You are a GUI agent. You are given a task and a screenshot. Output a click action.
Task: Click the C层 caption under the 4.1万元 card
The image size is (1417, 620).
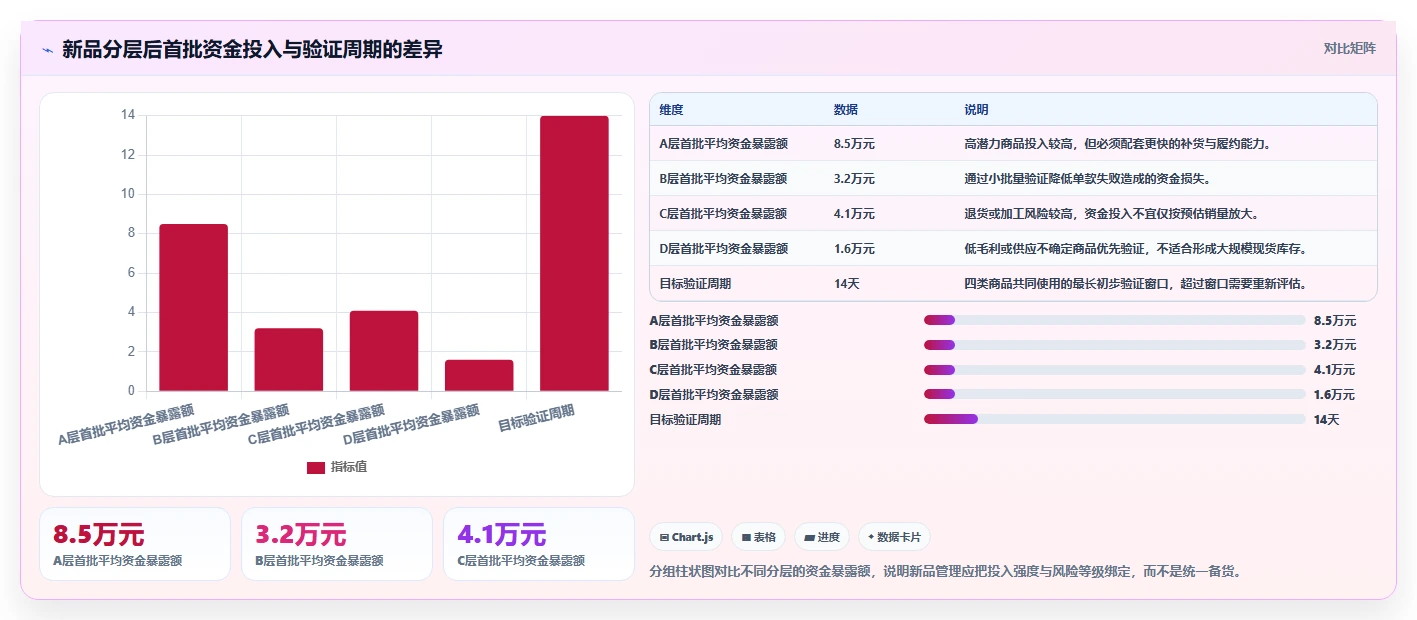(x=521, y=561)
